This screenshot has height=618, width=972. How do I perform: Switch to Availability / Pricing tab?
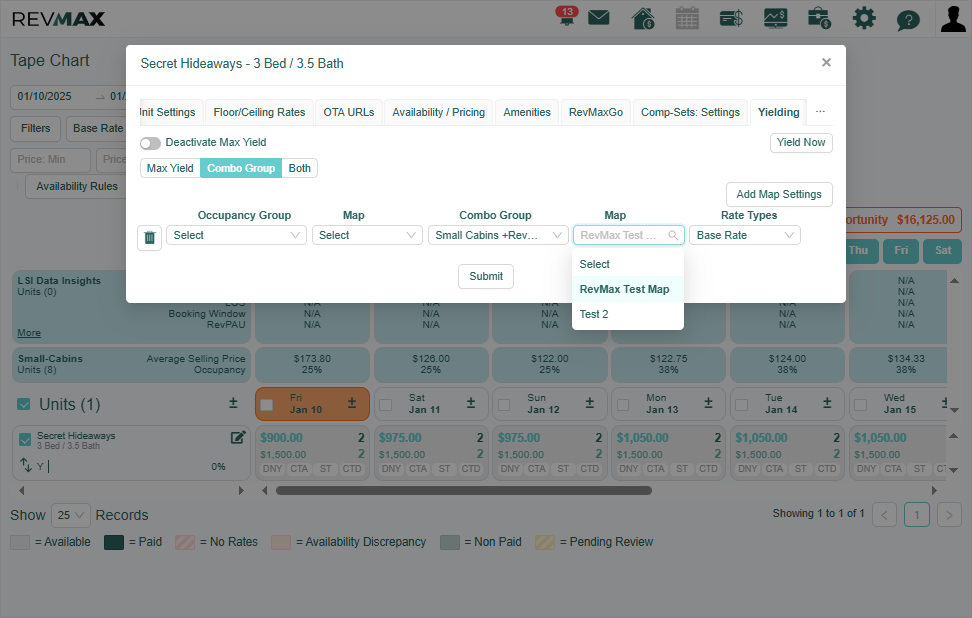tap(438, 112)
